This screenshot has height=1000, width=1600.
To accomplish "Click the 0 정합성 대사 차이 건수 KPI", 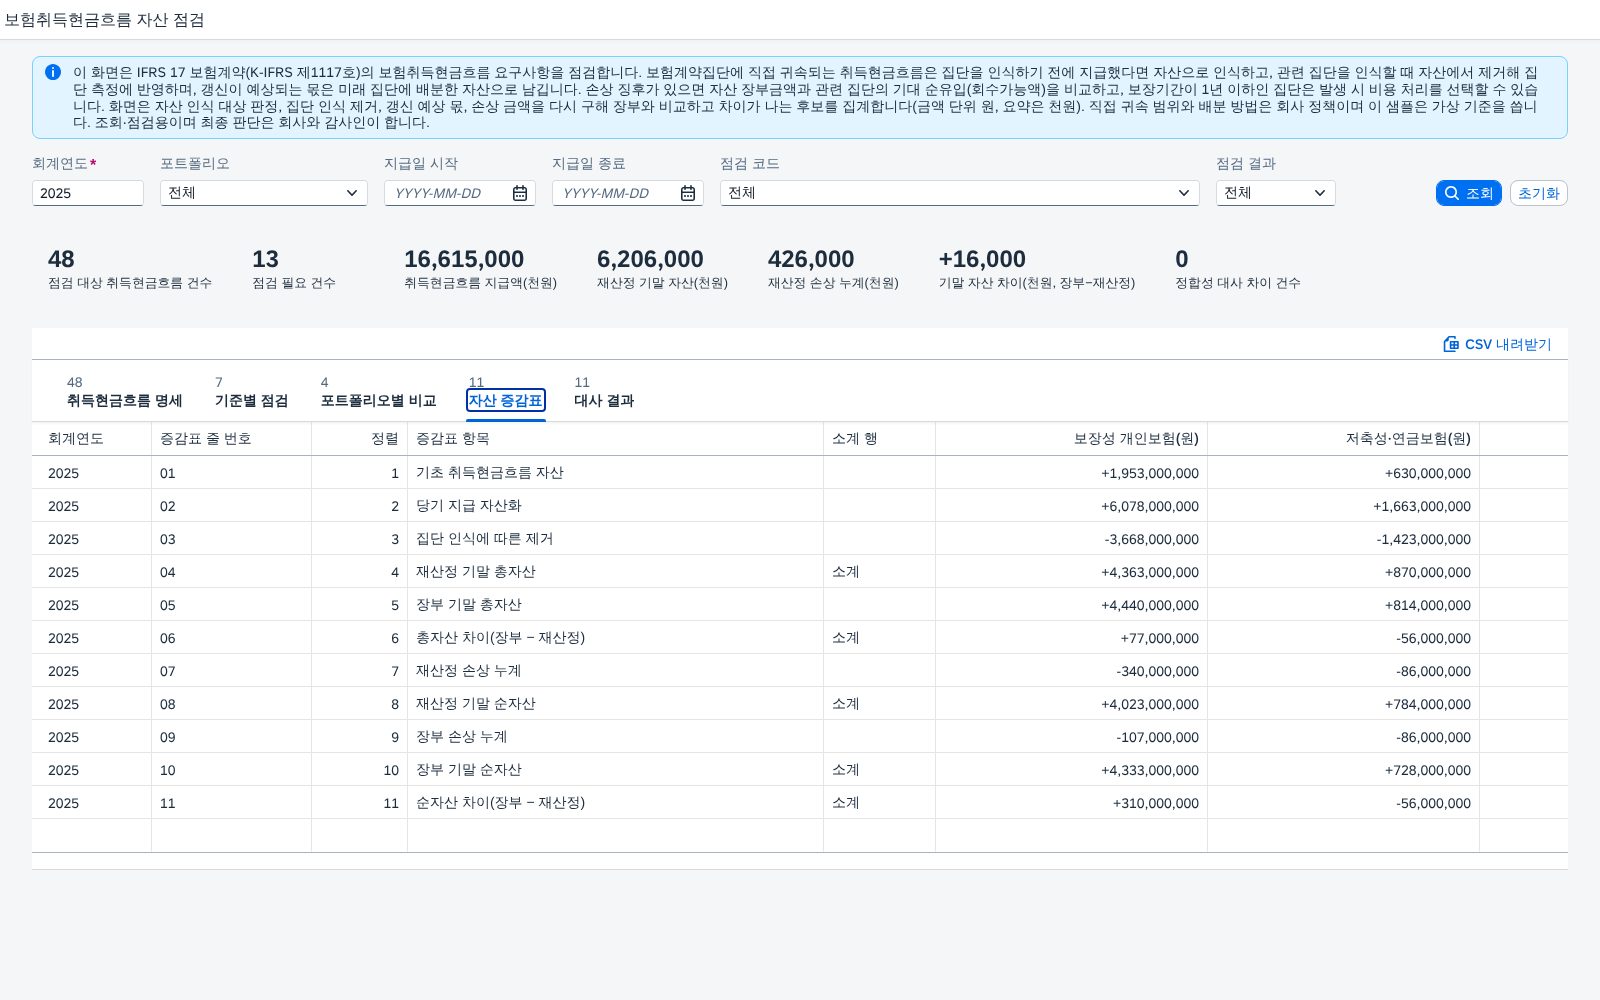I will tap(1238, 269).
